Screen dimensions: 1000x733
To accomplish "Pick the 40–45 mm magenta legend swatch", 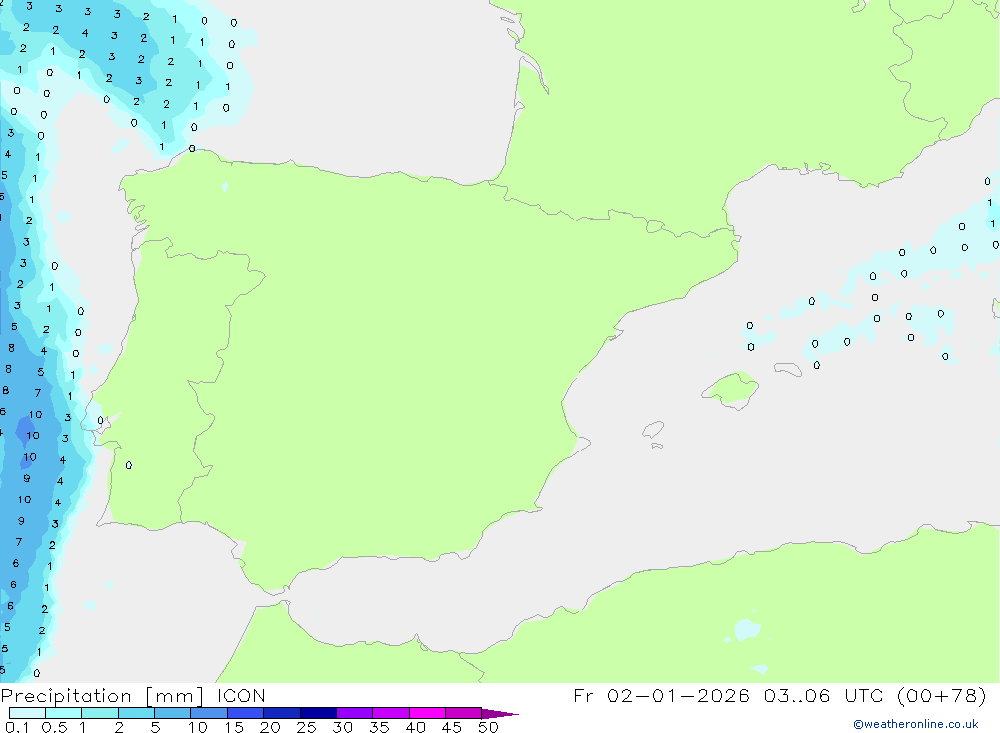I will pyautogui.click(x=427, y=713).
